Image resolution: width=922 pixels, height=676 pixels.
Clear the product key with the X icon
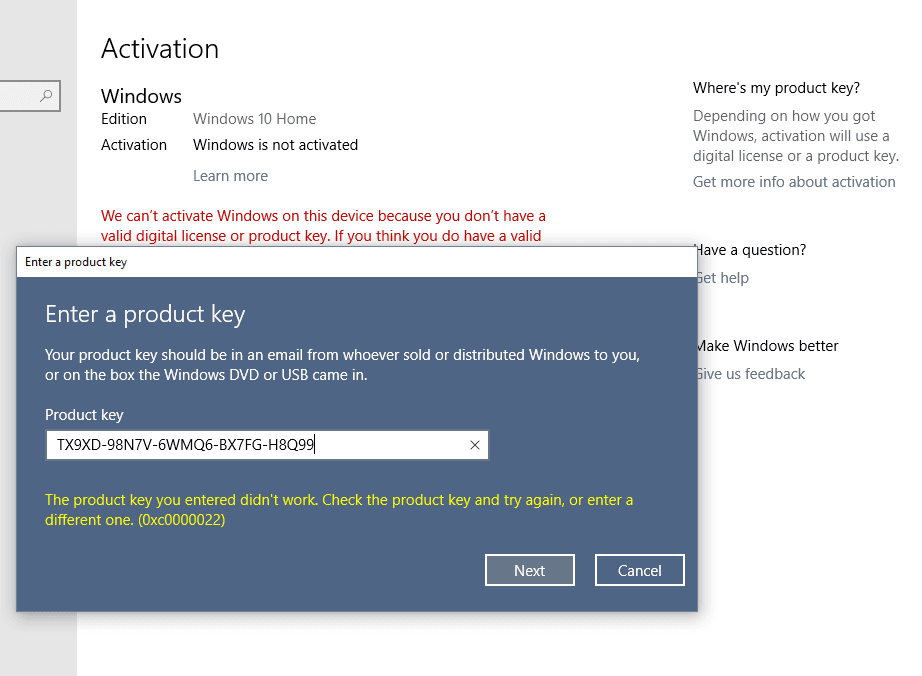tap(475, 445)
